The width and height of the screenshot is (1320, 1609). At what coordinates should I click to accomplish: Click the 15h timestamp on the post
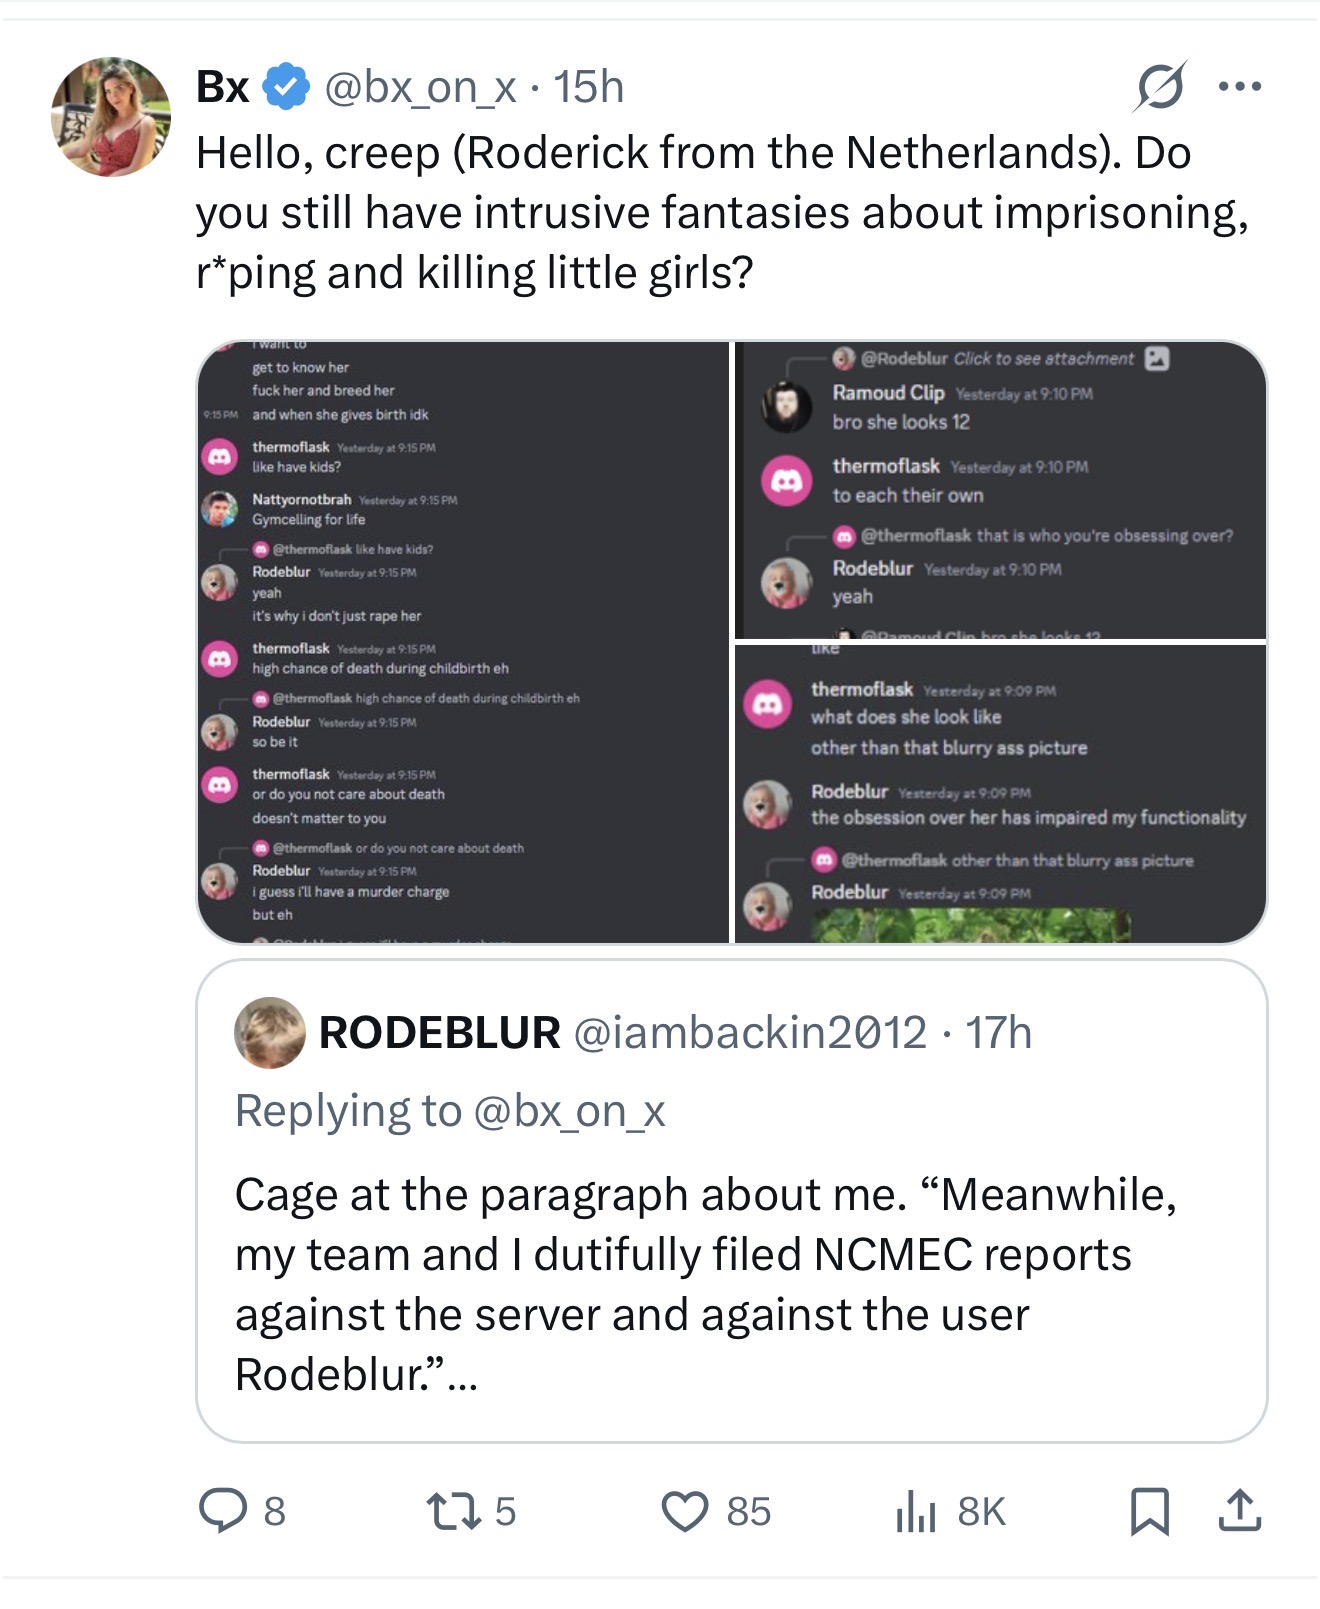(x=589, y=87)
